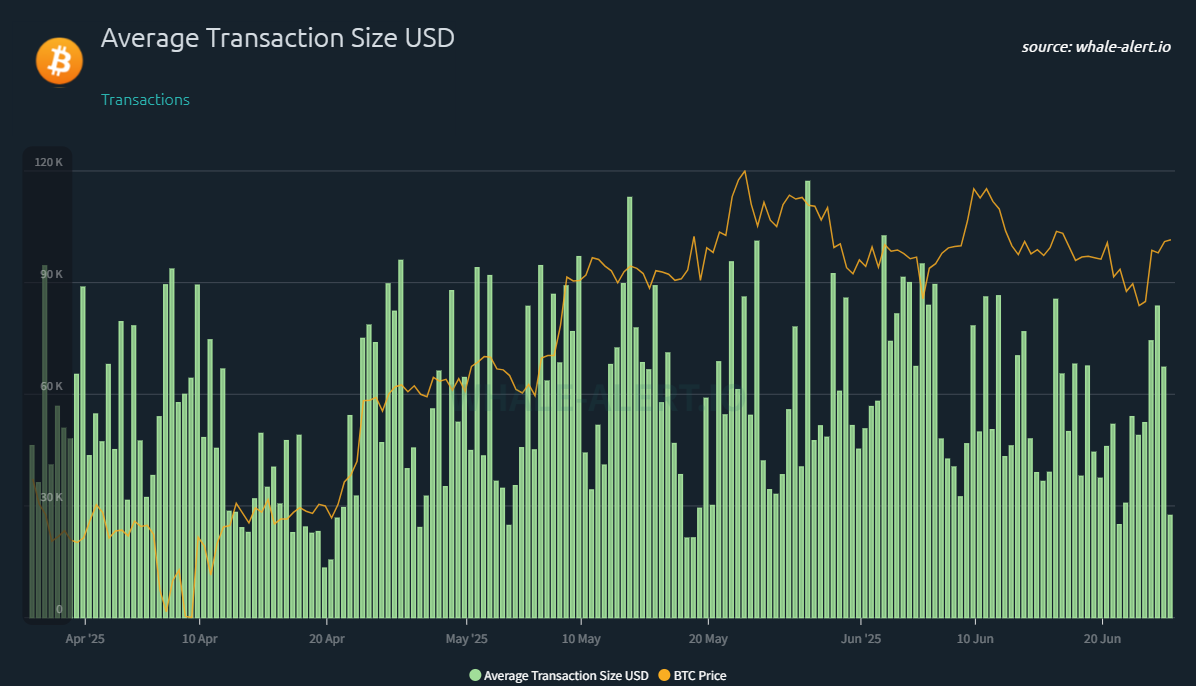Click the 20 May x-axis marker
The height and width of the screenshot is (686, 1196).
click(x=708, y=639)
